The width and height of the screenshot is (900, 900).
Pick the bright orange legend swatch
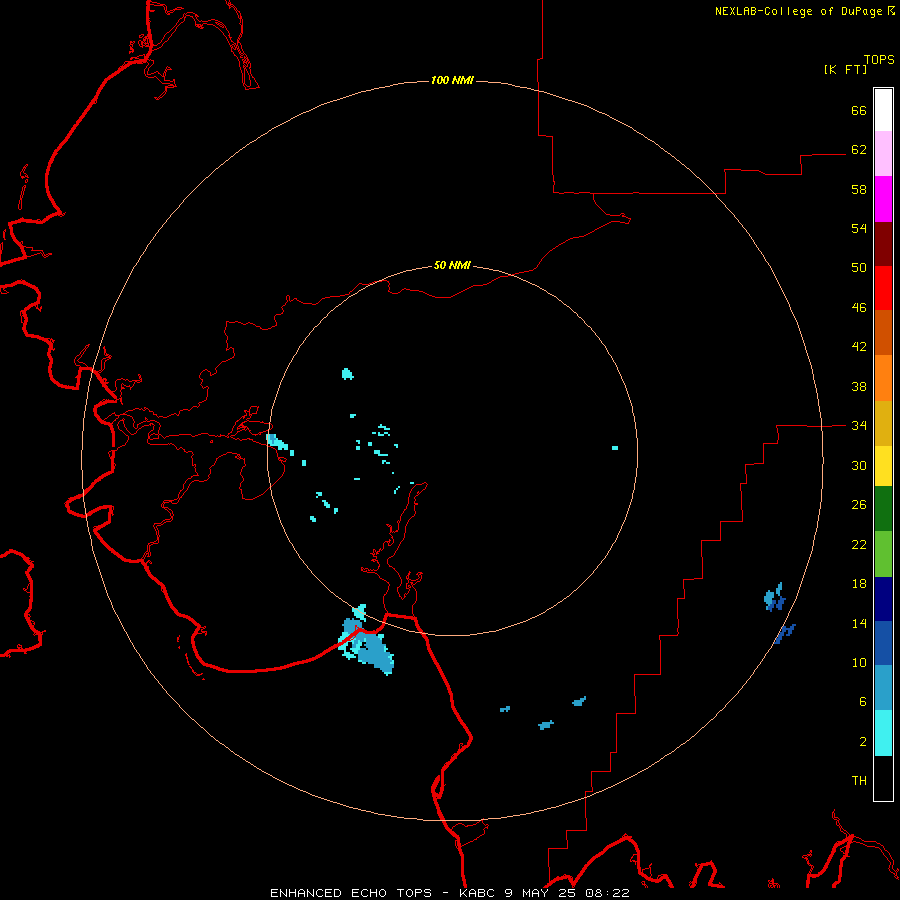pyautogui.click(x=883, y=378)
